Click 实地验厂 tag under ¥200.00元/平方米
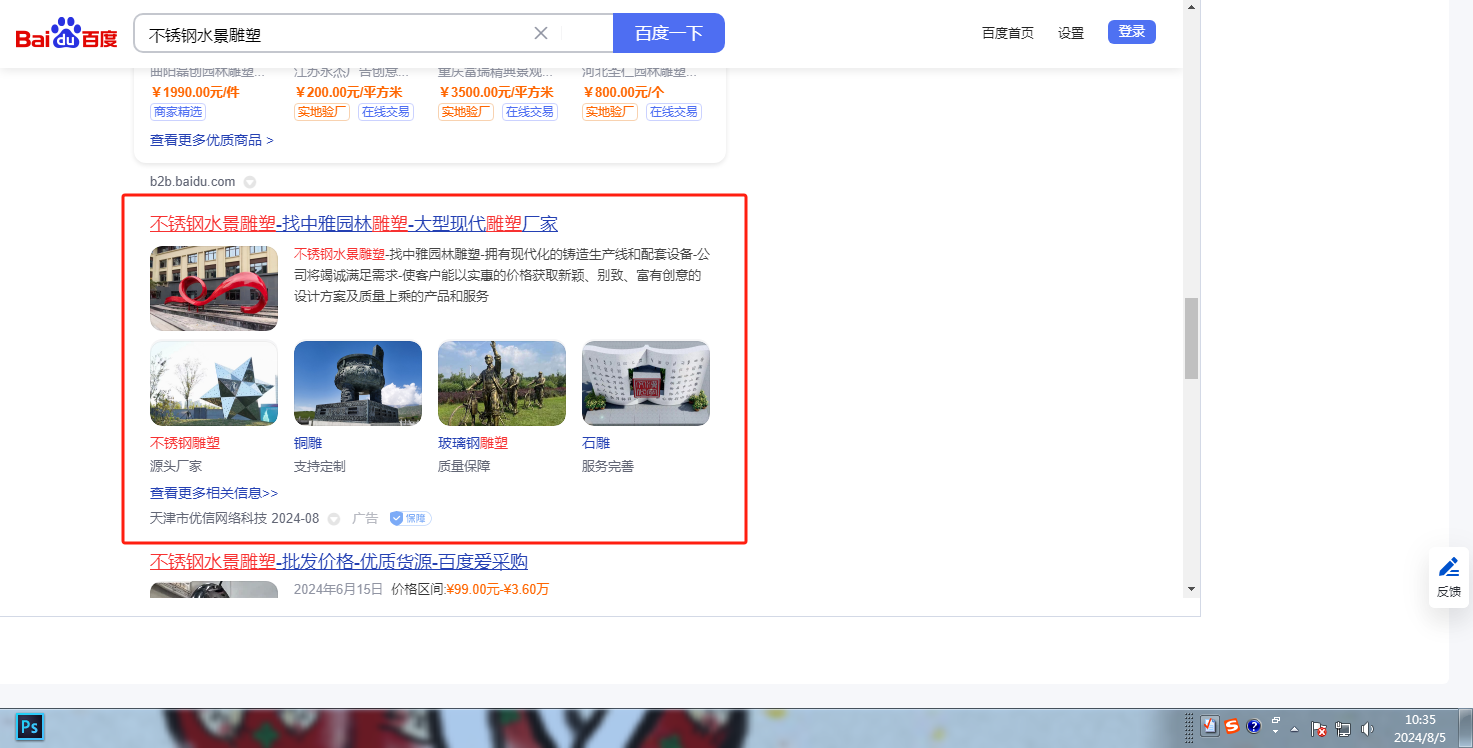 point(322,112)
